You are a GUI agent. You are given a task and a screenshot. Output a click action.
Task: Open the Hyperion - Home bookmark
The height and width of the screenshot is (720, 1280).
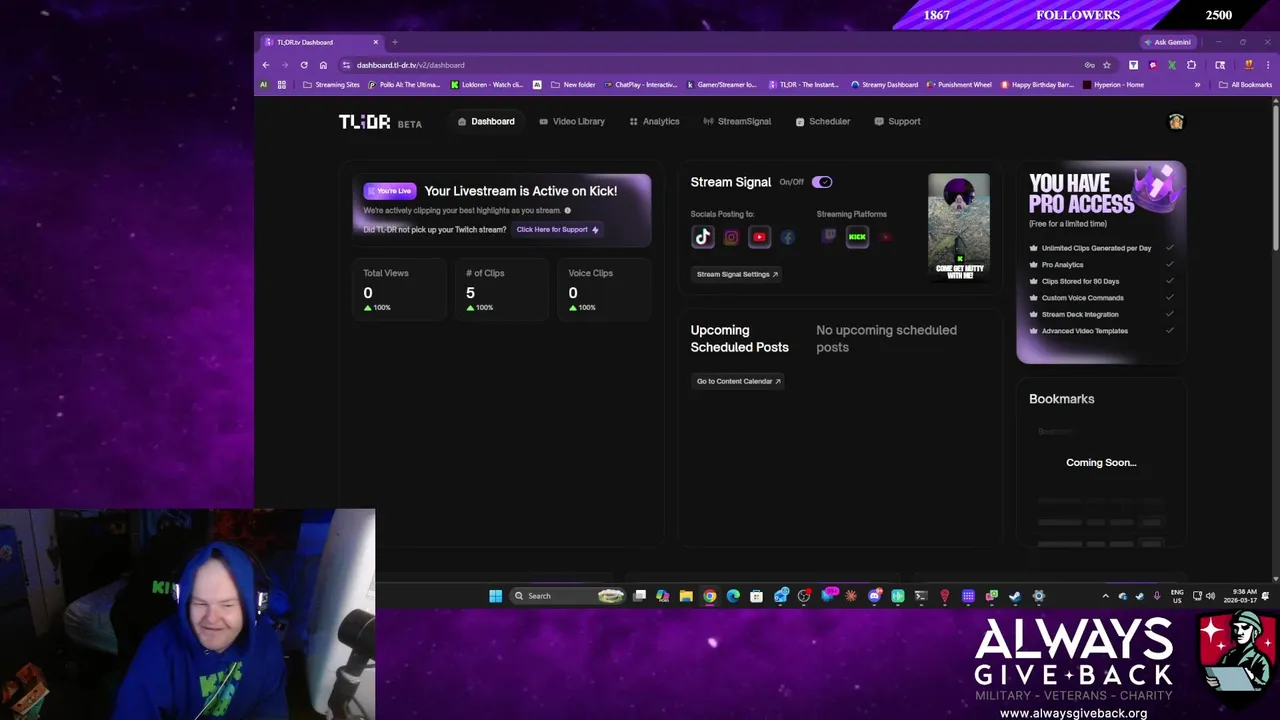(1114, 85)
